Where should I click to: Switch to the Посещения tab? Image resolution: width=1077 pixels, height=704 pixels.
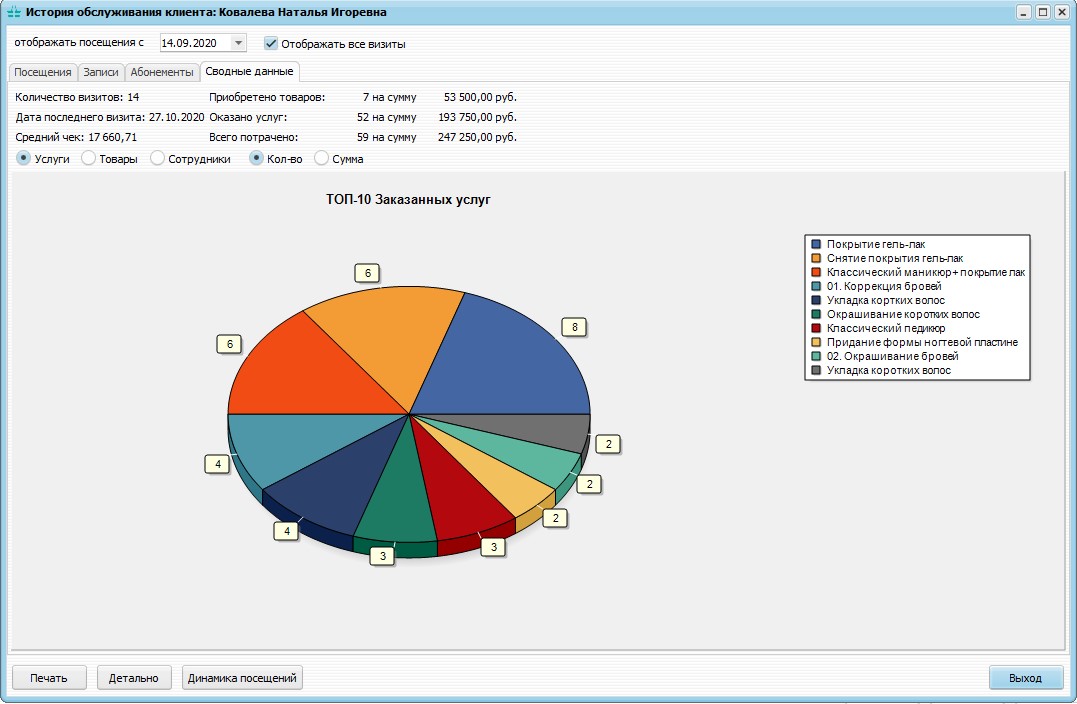[x=42, y=72]
